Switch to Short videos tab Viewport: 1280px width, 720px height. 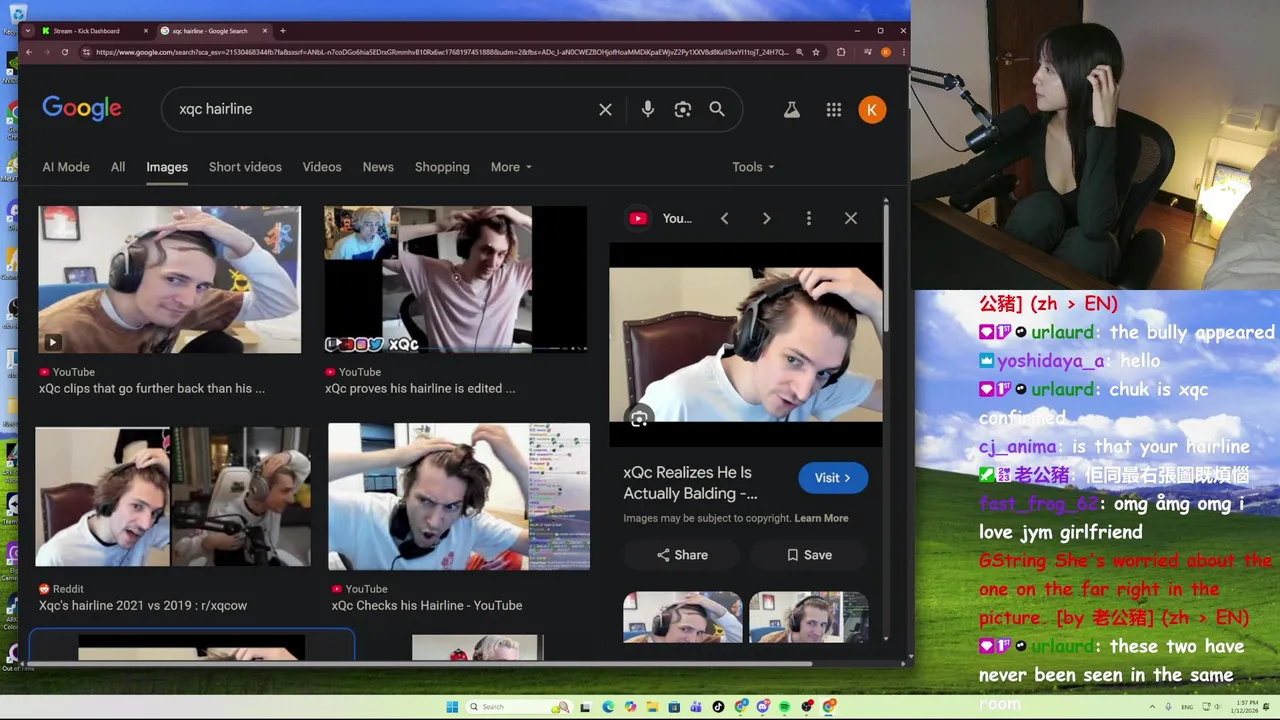pyautogui.click(x=245, y=167)
